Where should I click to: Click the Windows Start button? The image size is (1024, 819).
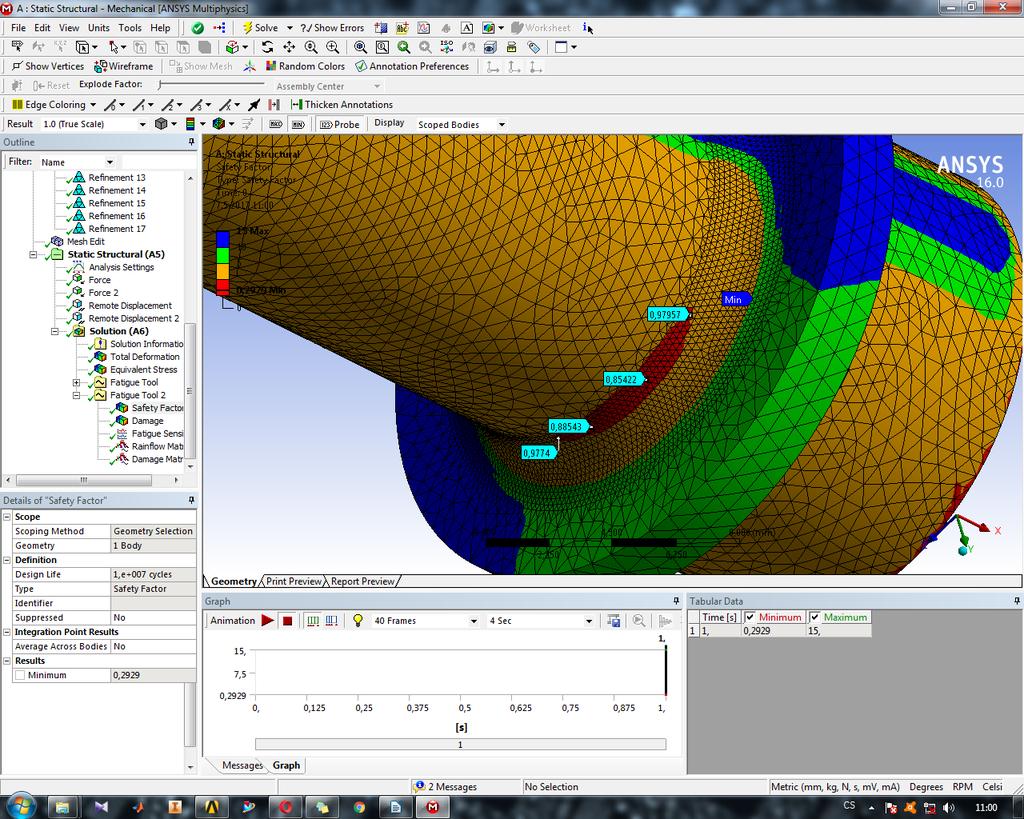pyautogui.click(x=21, y=806)
